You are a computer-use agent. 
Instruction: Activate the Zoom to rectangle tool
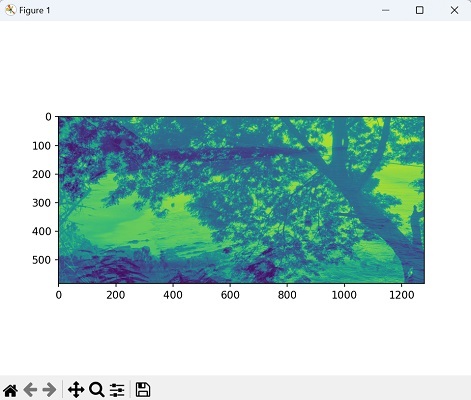(97, 389)
